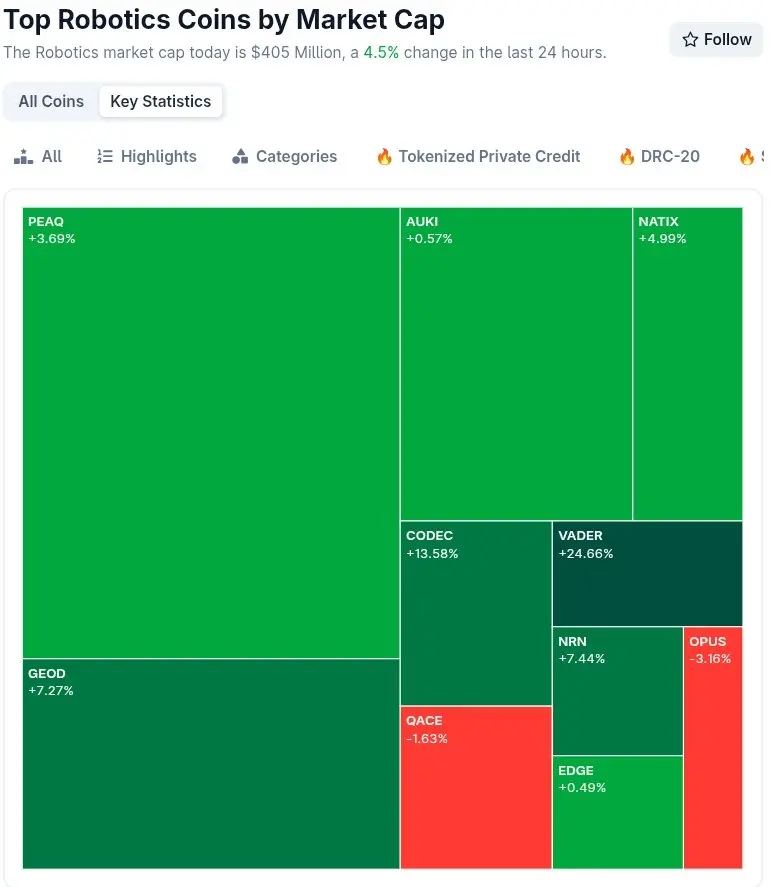This screenshot has height=887, width=773.
Task: Click the Categories shapes icon
Action: click(239, 157)
